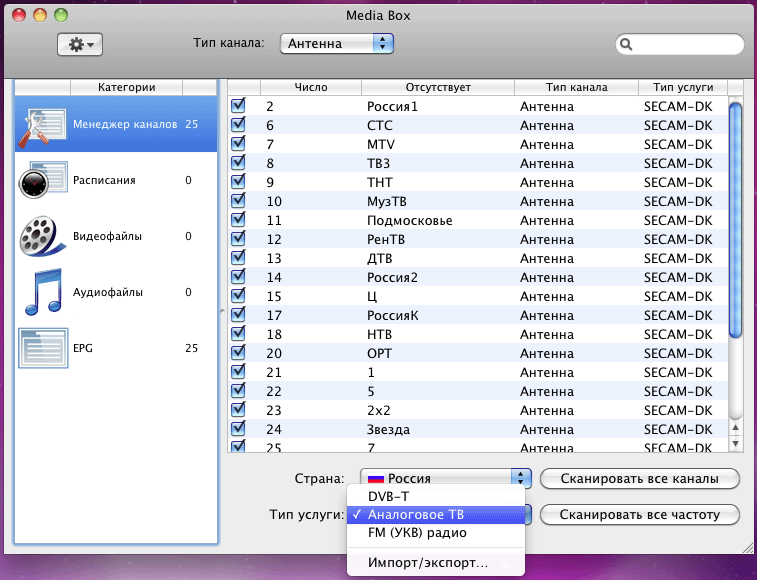Click the gear settings button
Viewport: 757px width, 580px height.
(79, 44)
